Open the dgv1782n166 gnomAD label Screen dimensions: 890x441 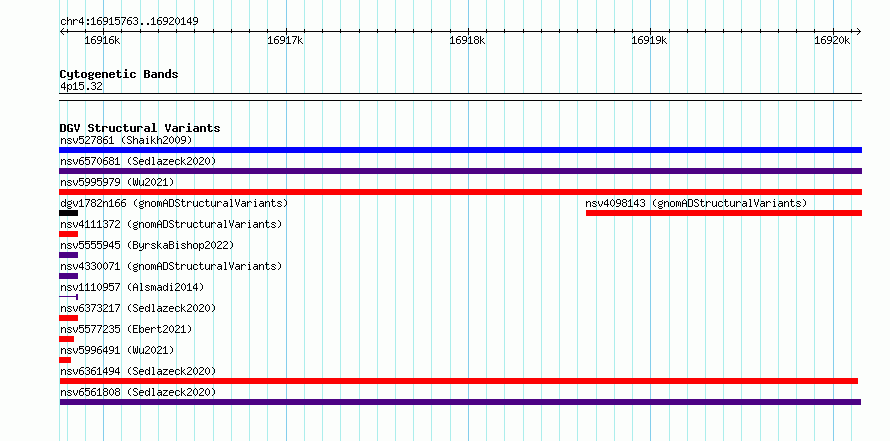(174, 203)
